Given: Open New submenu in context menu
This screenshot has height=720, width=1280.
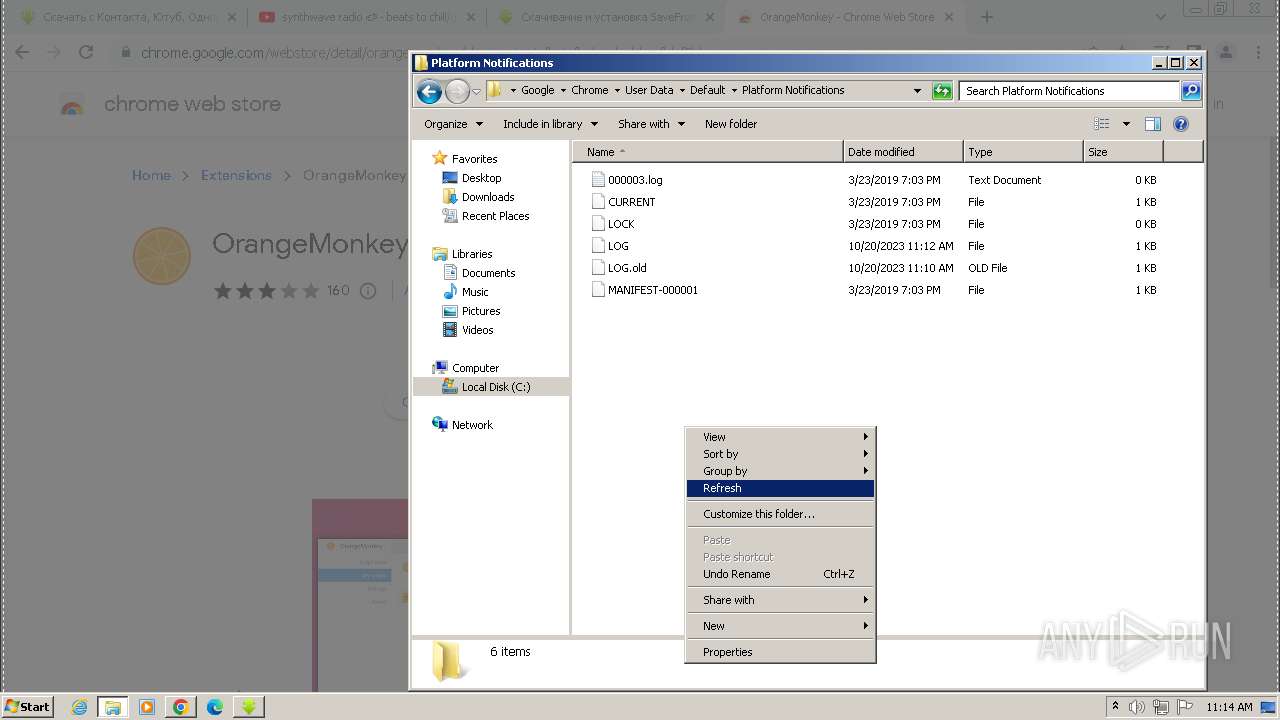Looking at the screenshot, I should point(780,626).
